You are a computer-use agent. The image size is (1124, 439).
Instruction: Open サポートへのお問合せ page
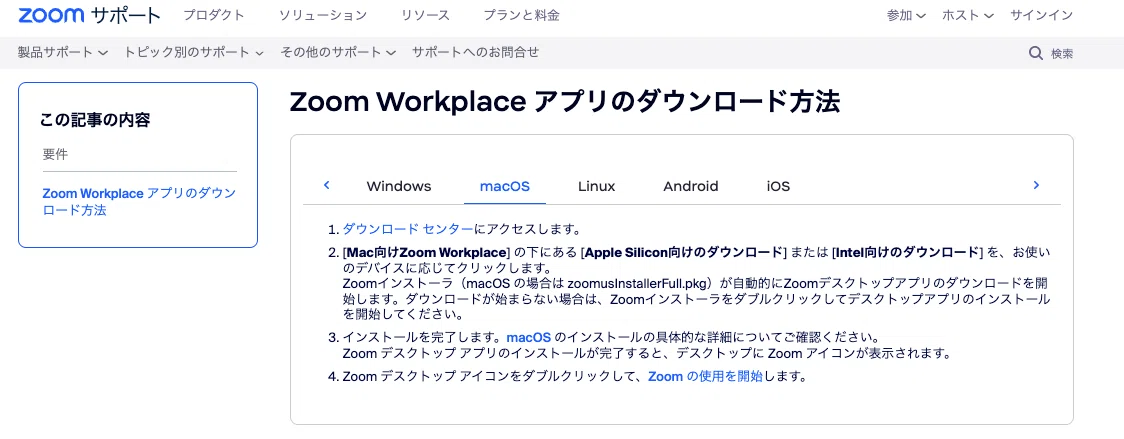tap(475, 52)
